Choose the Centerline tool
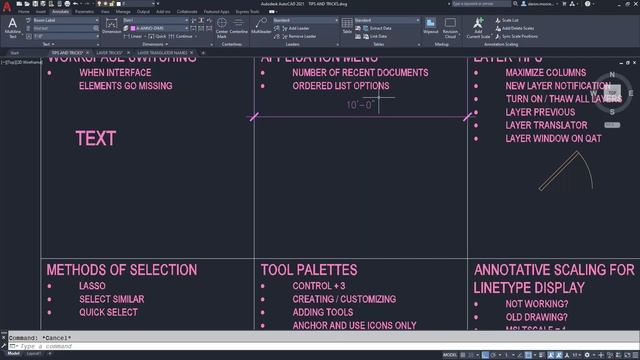Image resolution: width=640 pixels, height=360 pixels. pos(239,26)
